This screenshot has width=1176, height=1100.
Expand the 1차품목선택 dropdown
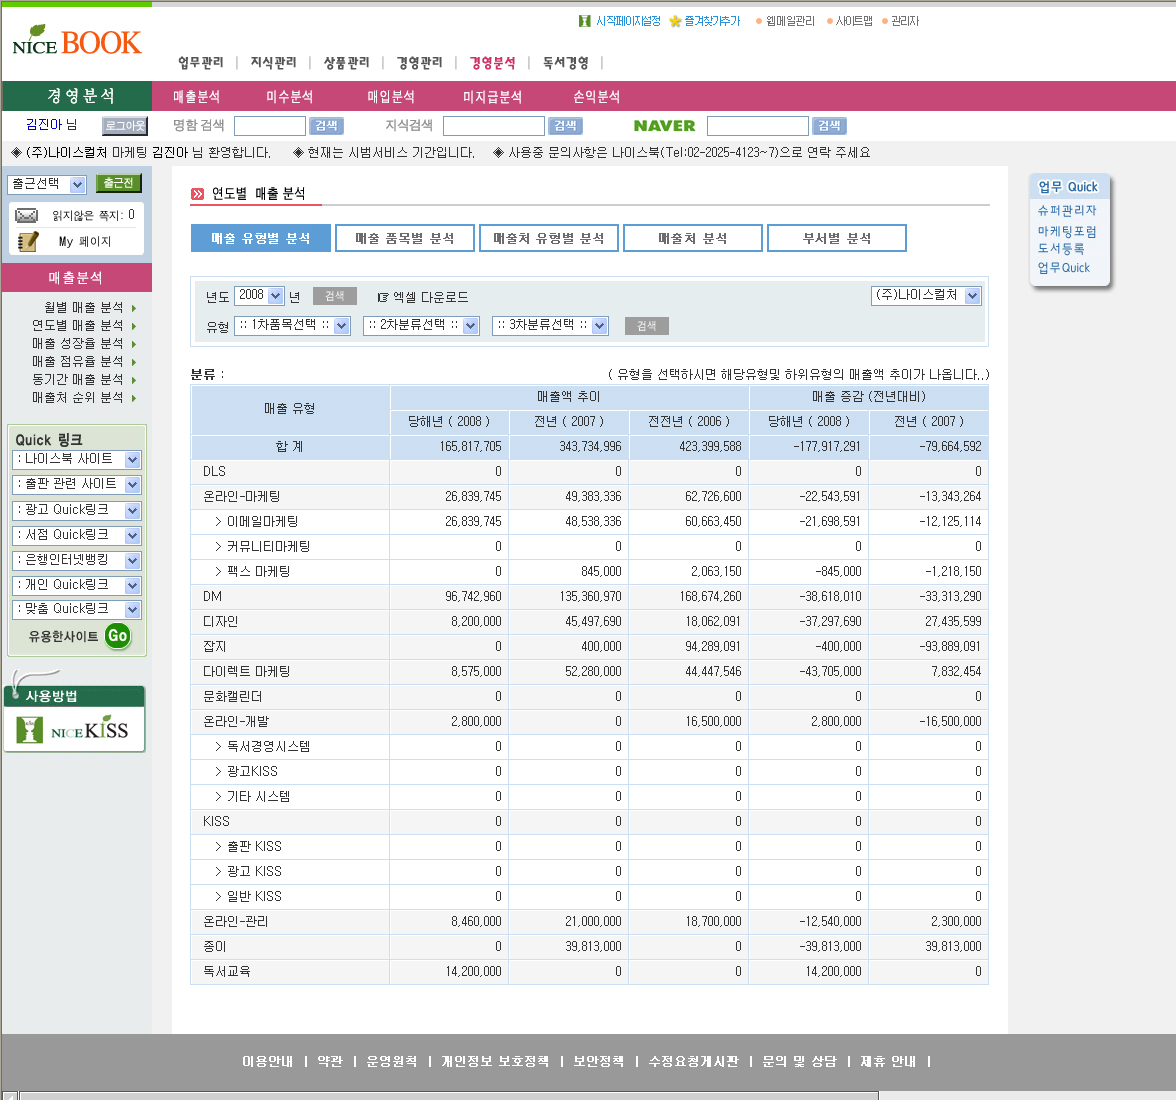[292, 325]
